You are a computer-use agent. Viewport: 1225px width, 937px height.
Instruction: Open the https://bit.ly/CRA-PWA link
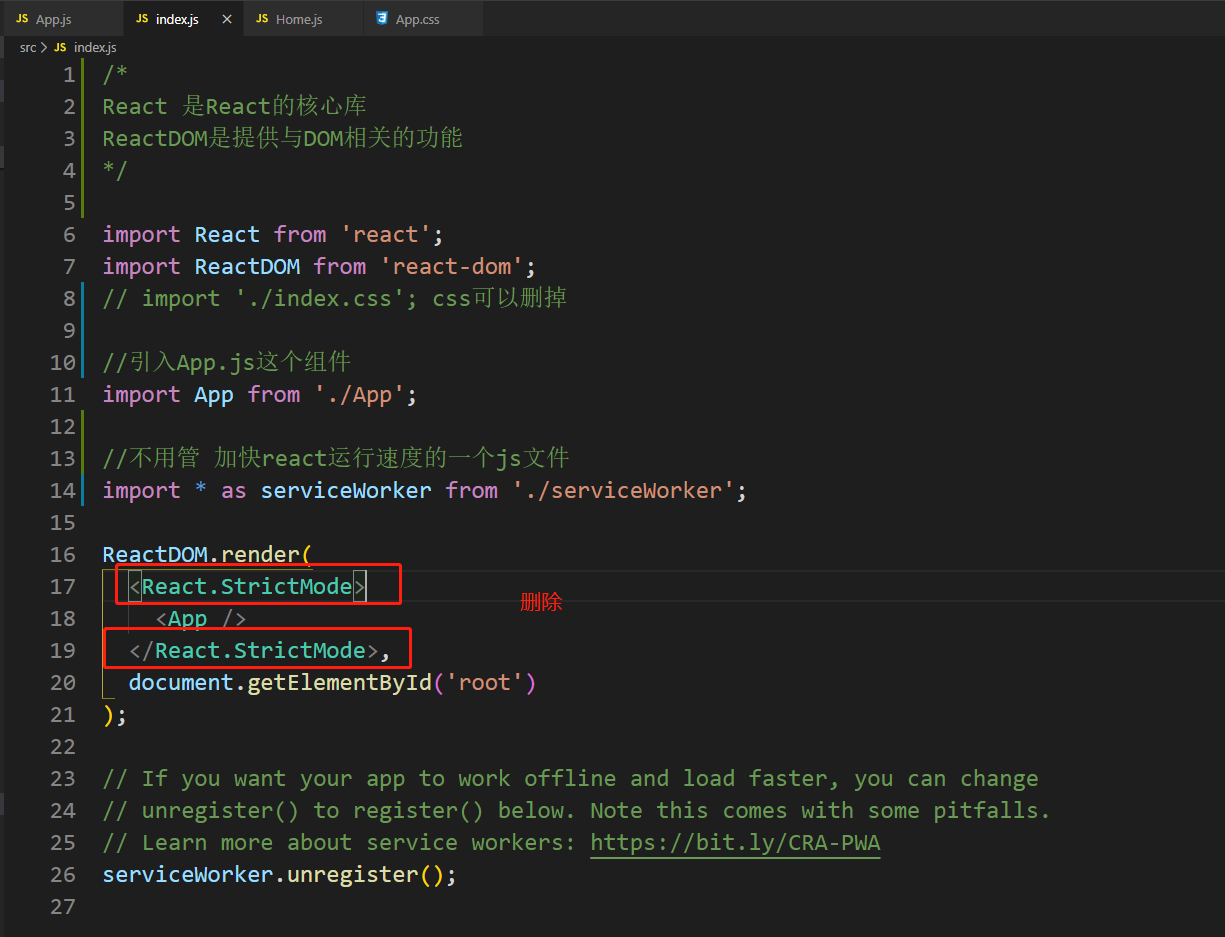click(735, 843)
